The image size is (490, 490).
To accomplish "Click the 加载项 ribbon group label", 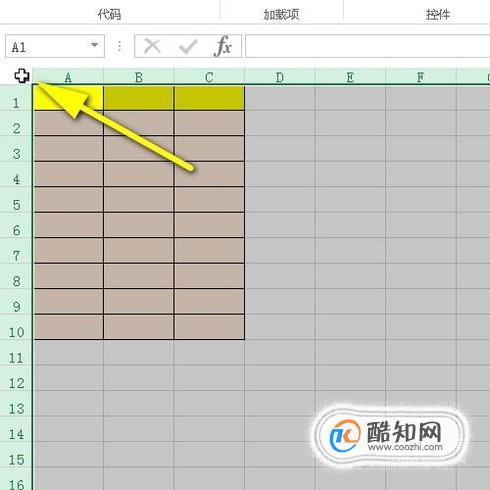I will [281, 14].
